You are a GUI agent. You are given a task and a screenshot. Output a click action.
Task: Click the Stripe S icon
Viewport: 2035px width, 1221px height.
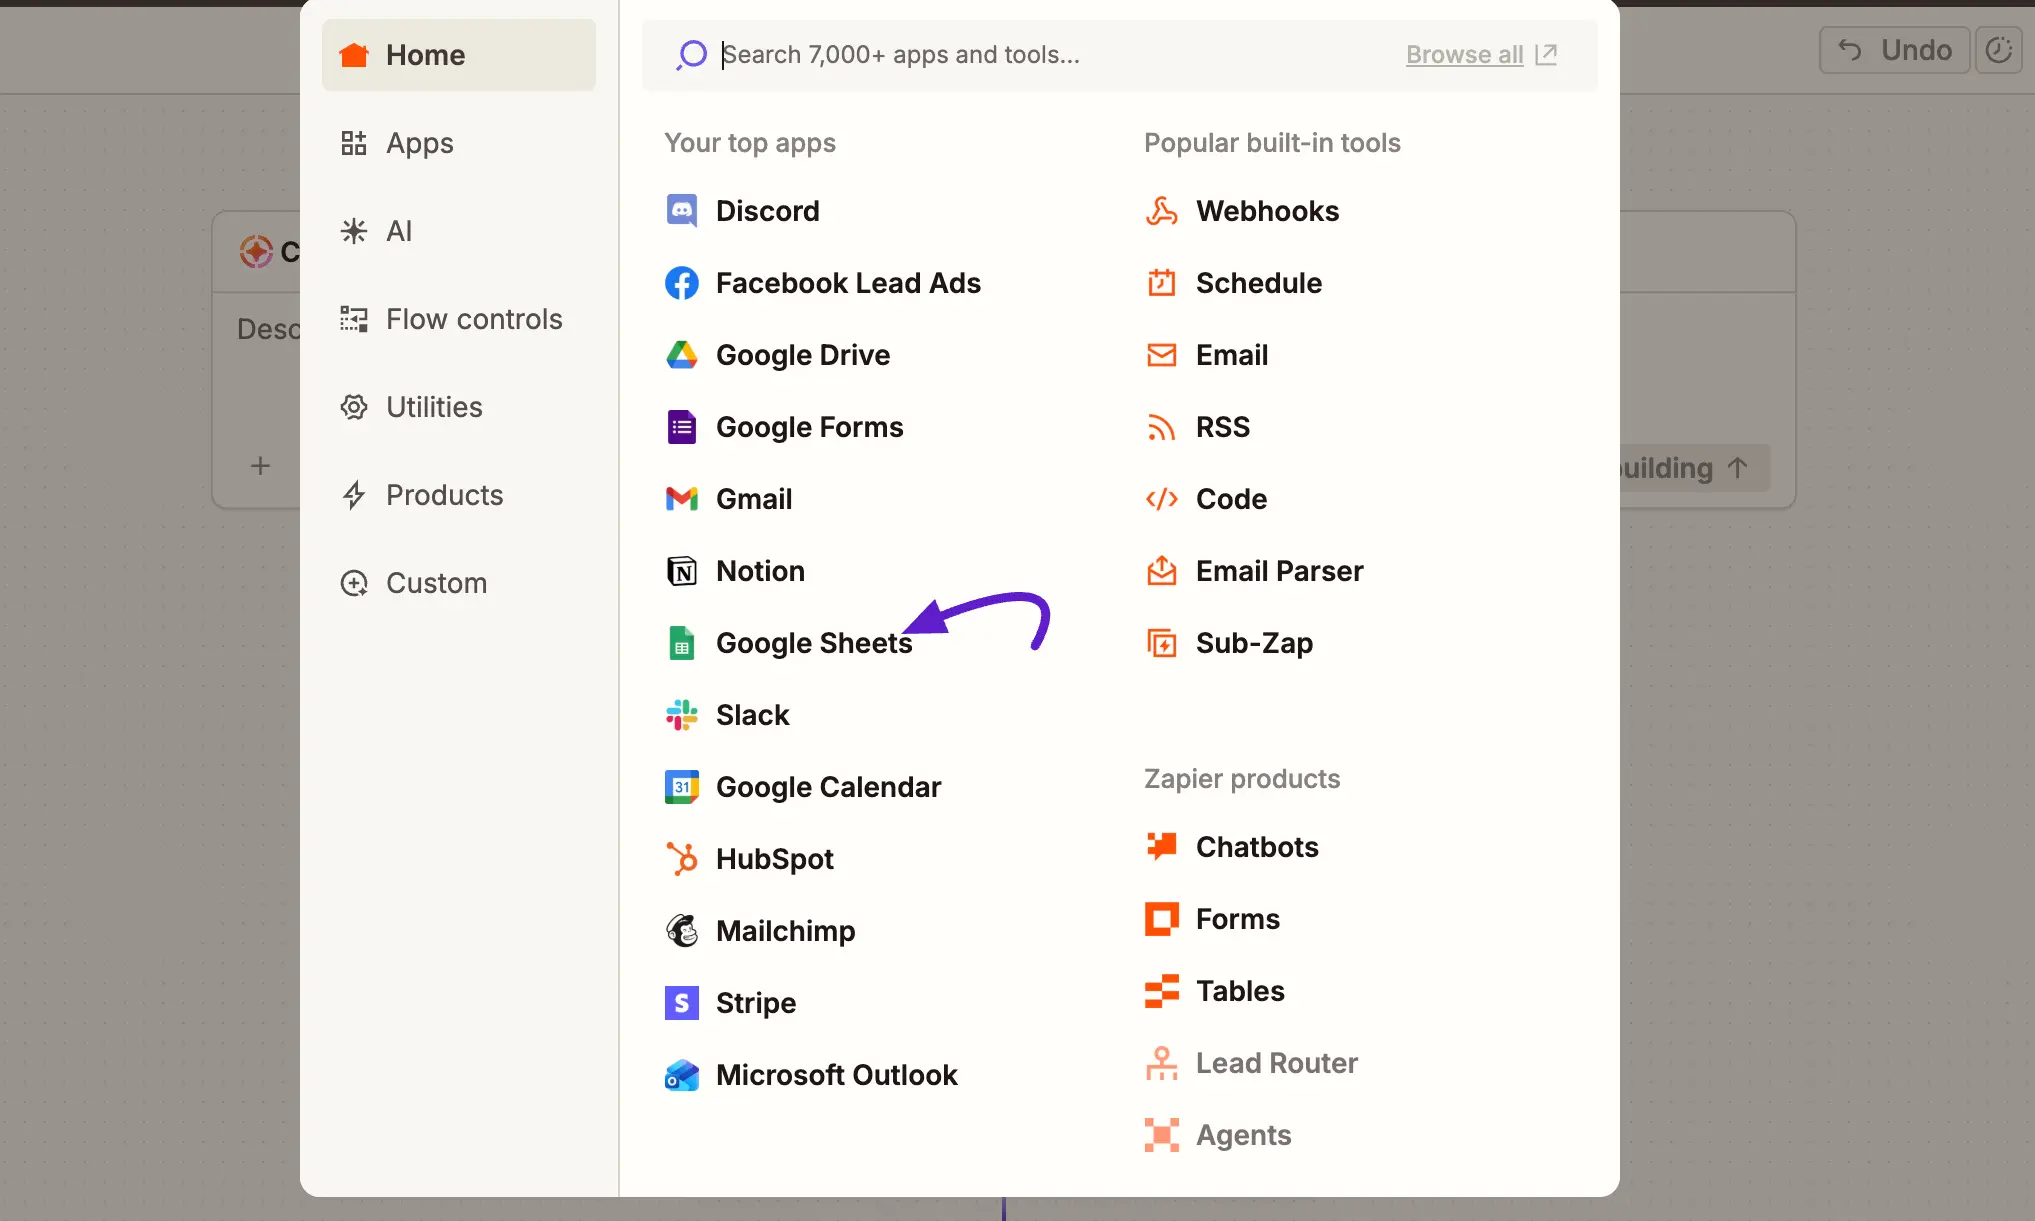[x=681, y=1003]
